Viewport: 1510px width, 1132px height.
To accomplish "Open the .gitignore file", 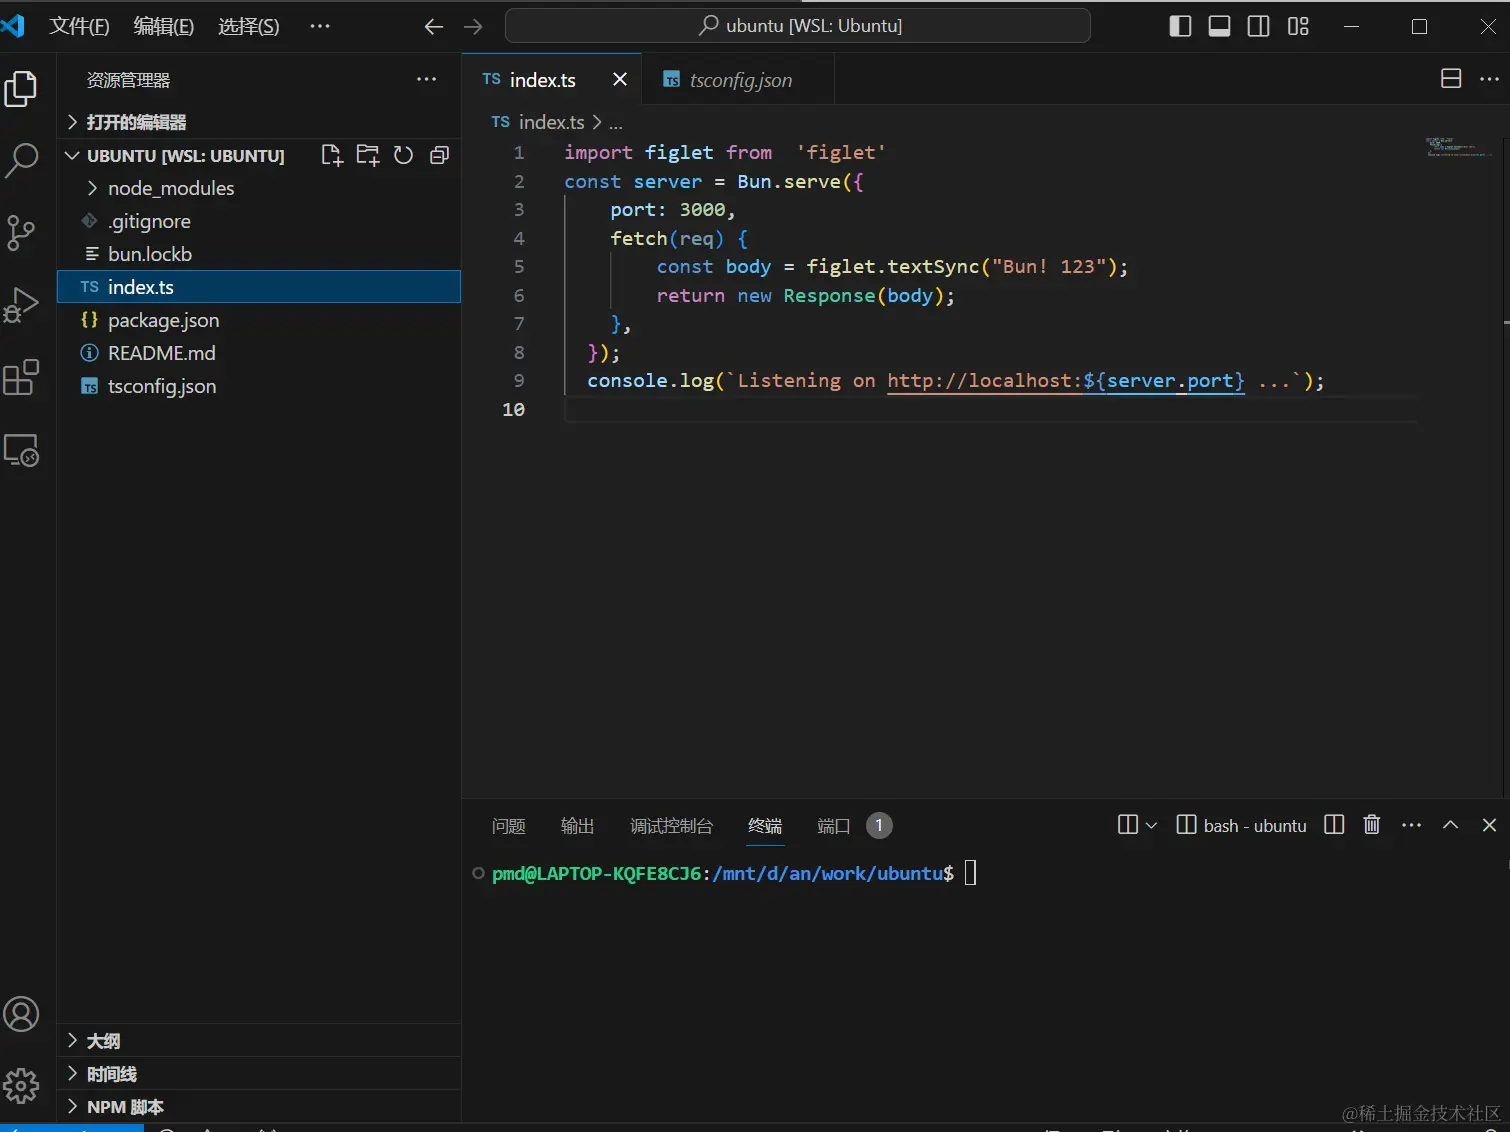I will (x=259, y=221).
